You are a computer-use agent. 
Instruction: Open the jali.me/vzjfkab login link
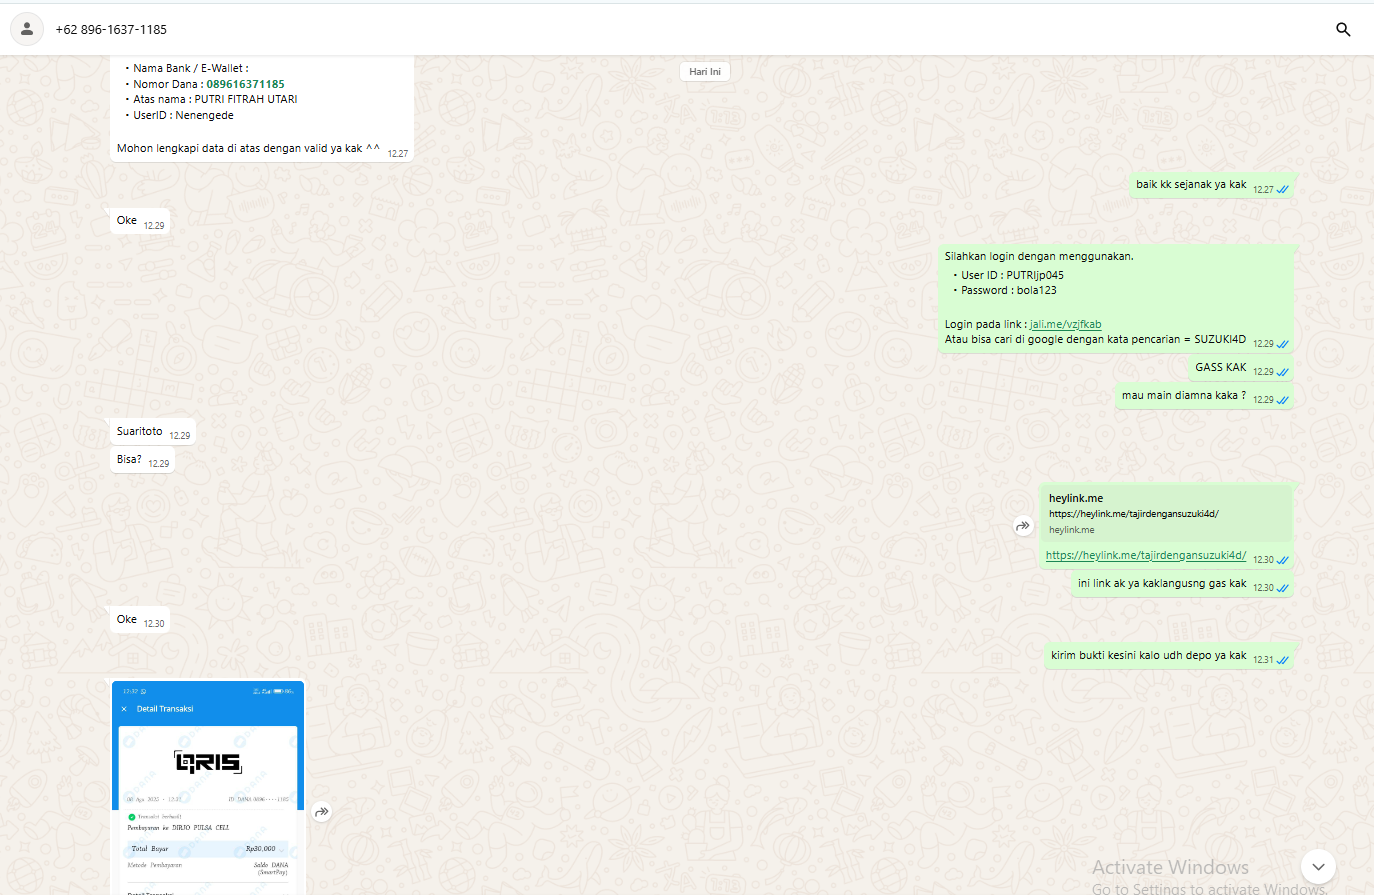1065,324
